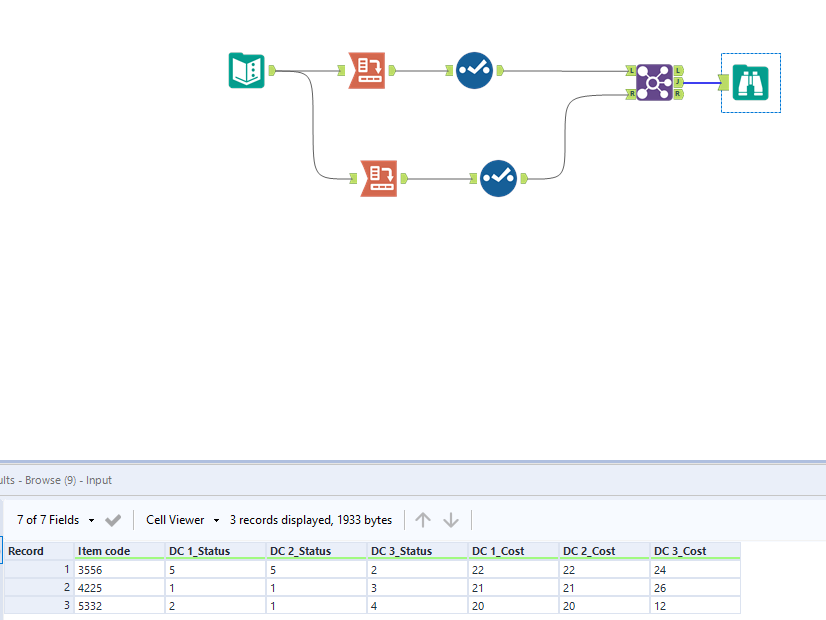Expand the "7 of 7 Fields" dropdown
826x620 pixels.
point(47,520)
